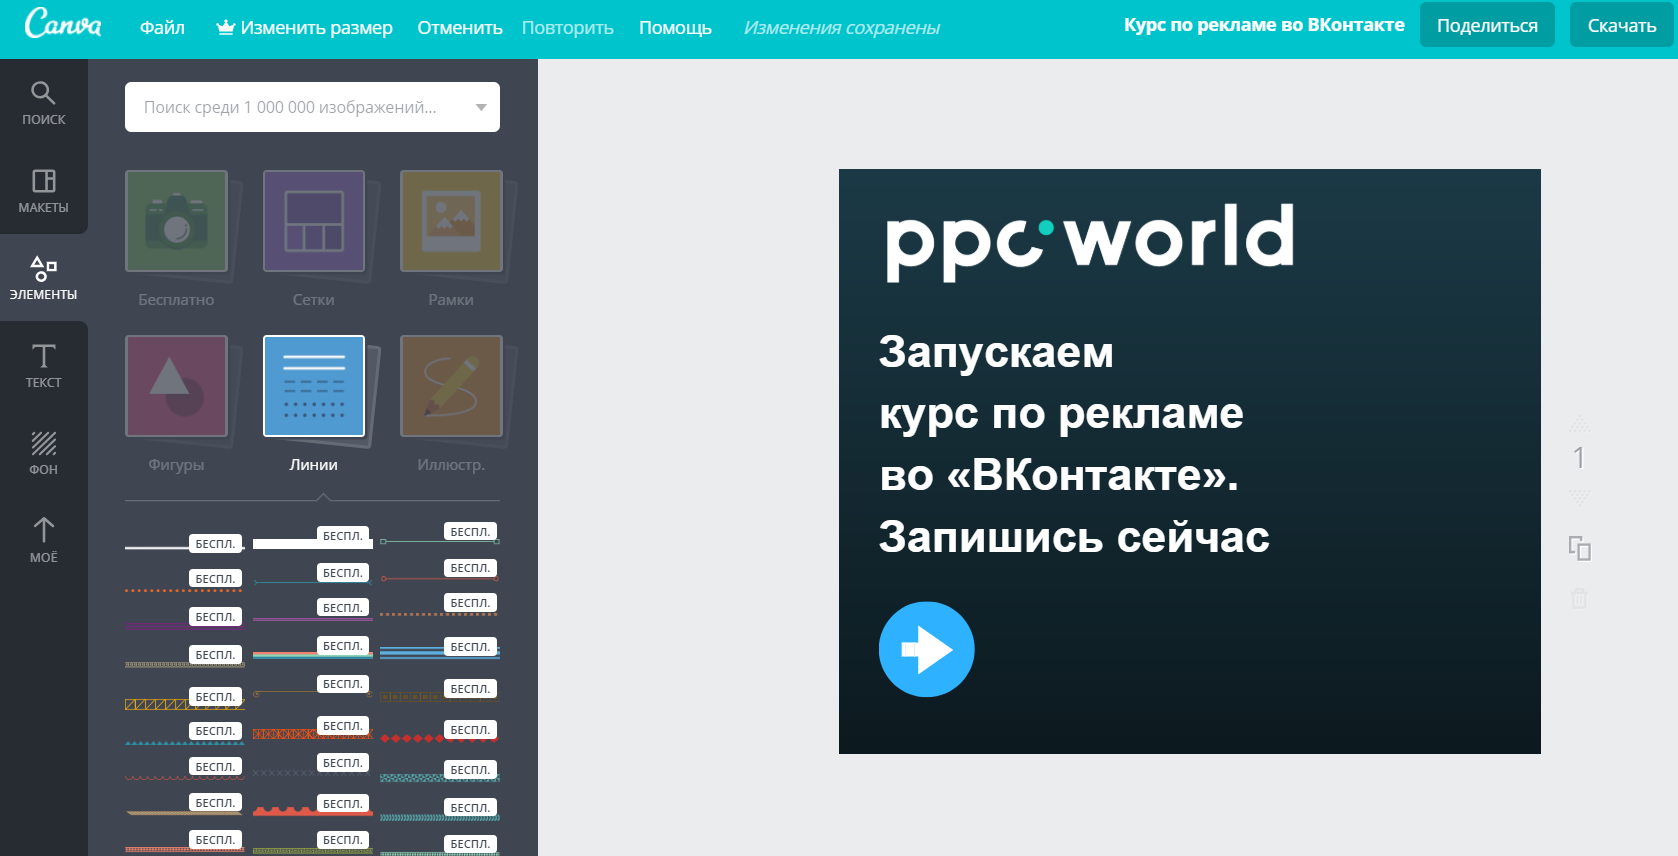The image size is (1678, 856).
Task: Edit the design title Курс по рекламе во ВКонтакте
Action: (1263, 25)
